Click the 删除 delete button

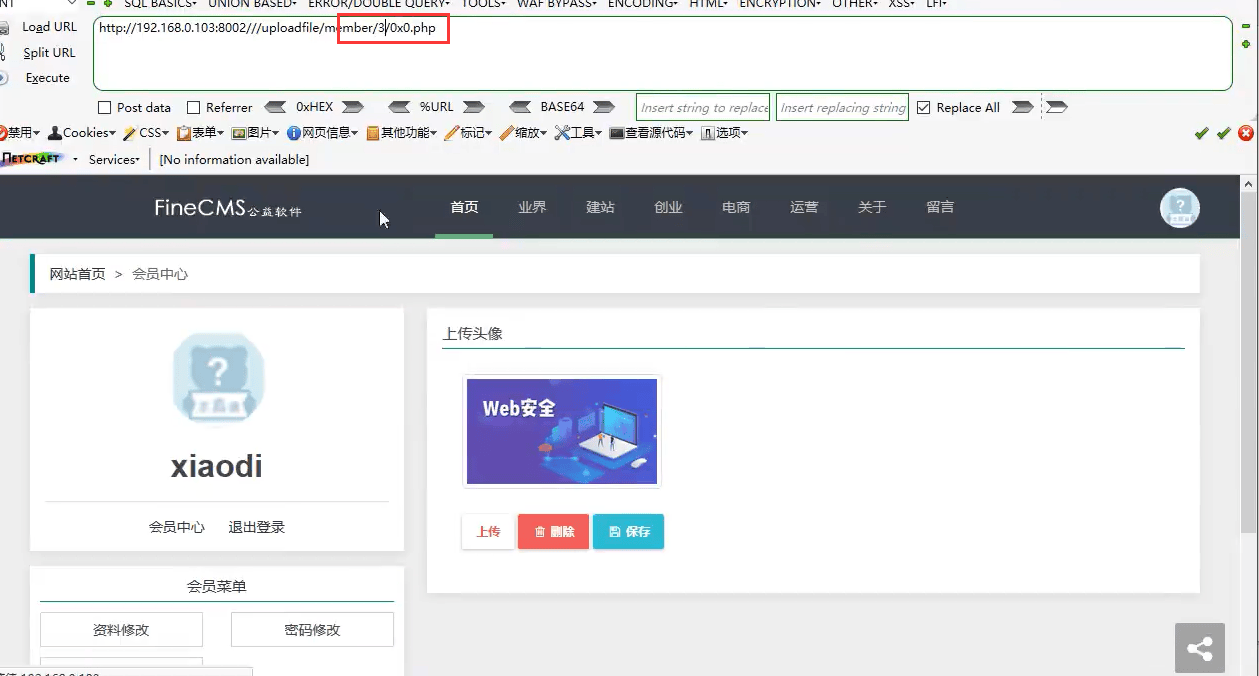(553, 532)
